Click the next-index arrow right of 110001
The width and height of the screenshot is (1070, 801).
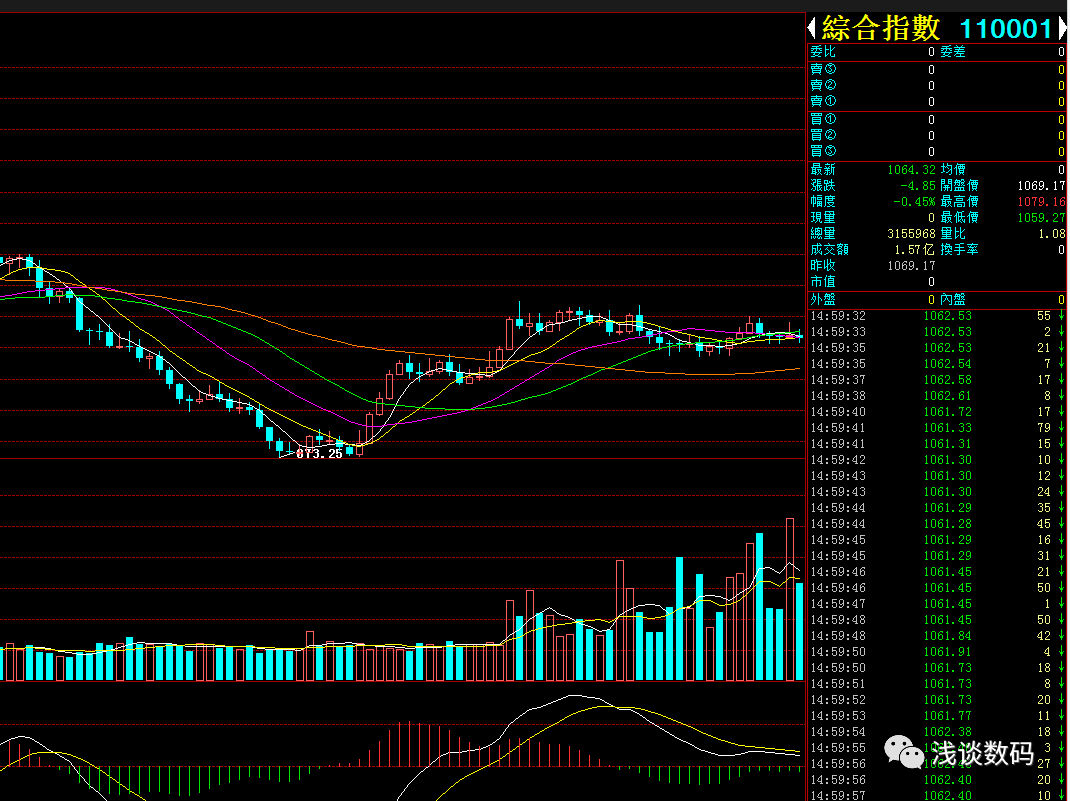coord(1063,28)
